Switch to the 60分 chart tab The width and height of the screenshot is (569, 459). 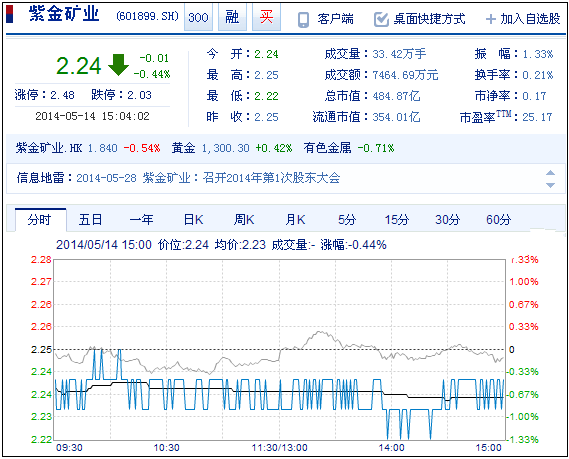tap(499, 220)
